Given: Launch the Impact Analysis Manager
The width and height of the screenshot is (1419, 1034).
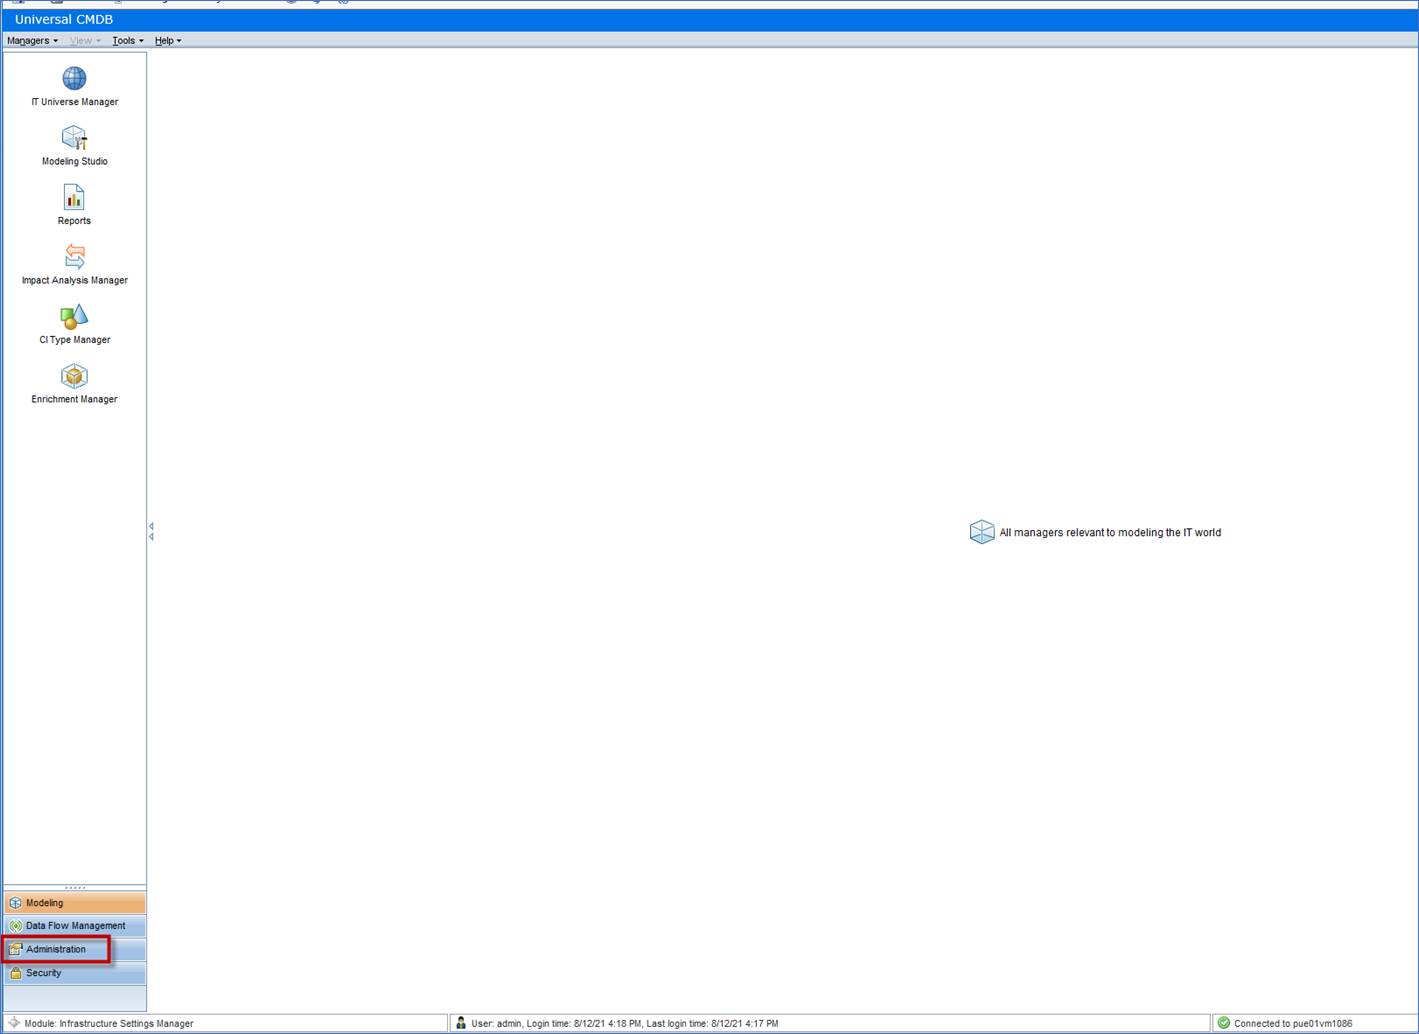Looking at the screenshot, I should pyautogui.click(x=74, y=258).
